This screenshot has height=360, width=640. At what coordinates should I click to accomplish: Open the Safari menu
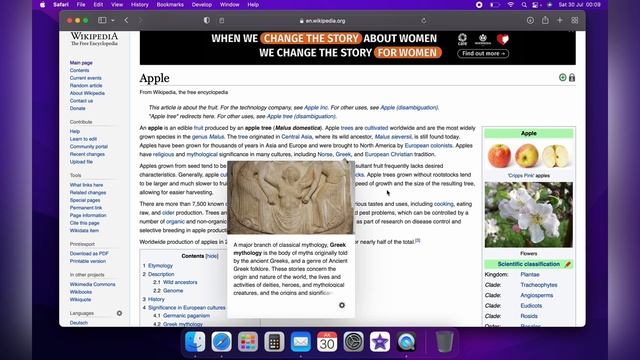pos(61,5)
